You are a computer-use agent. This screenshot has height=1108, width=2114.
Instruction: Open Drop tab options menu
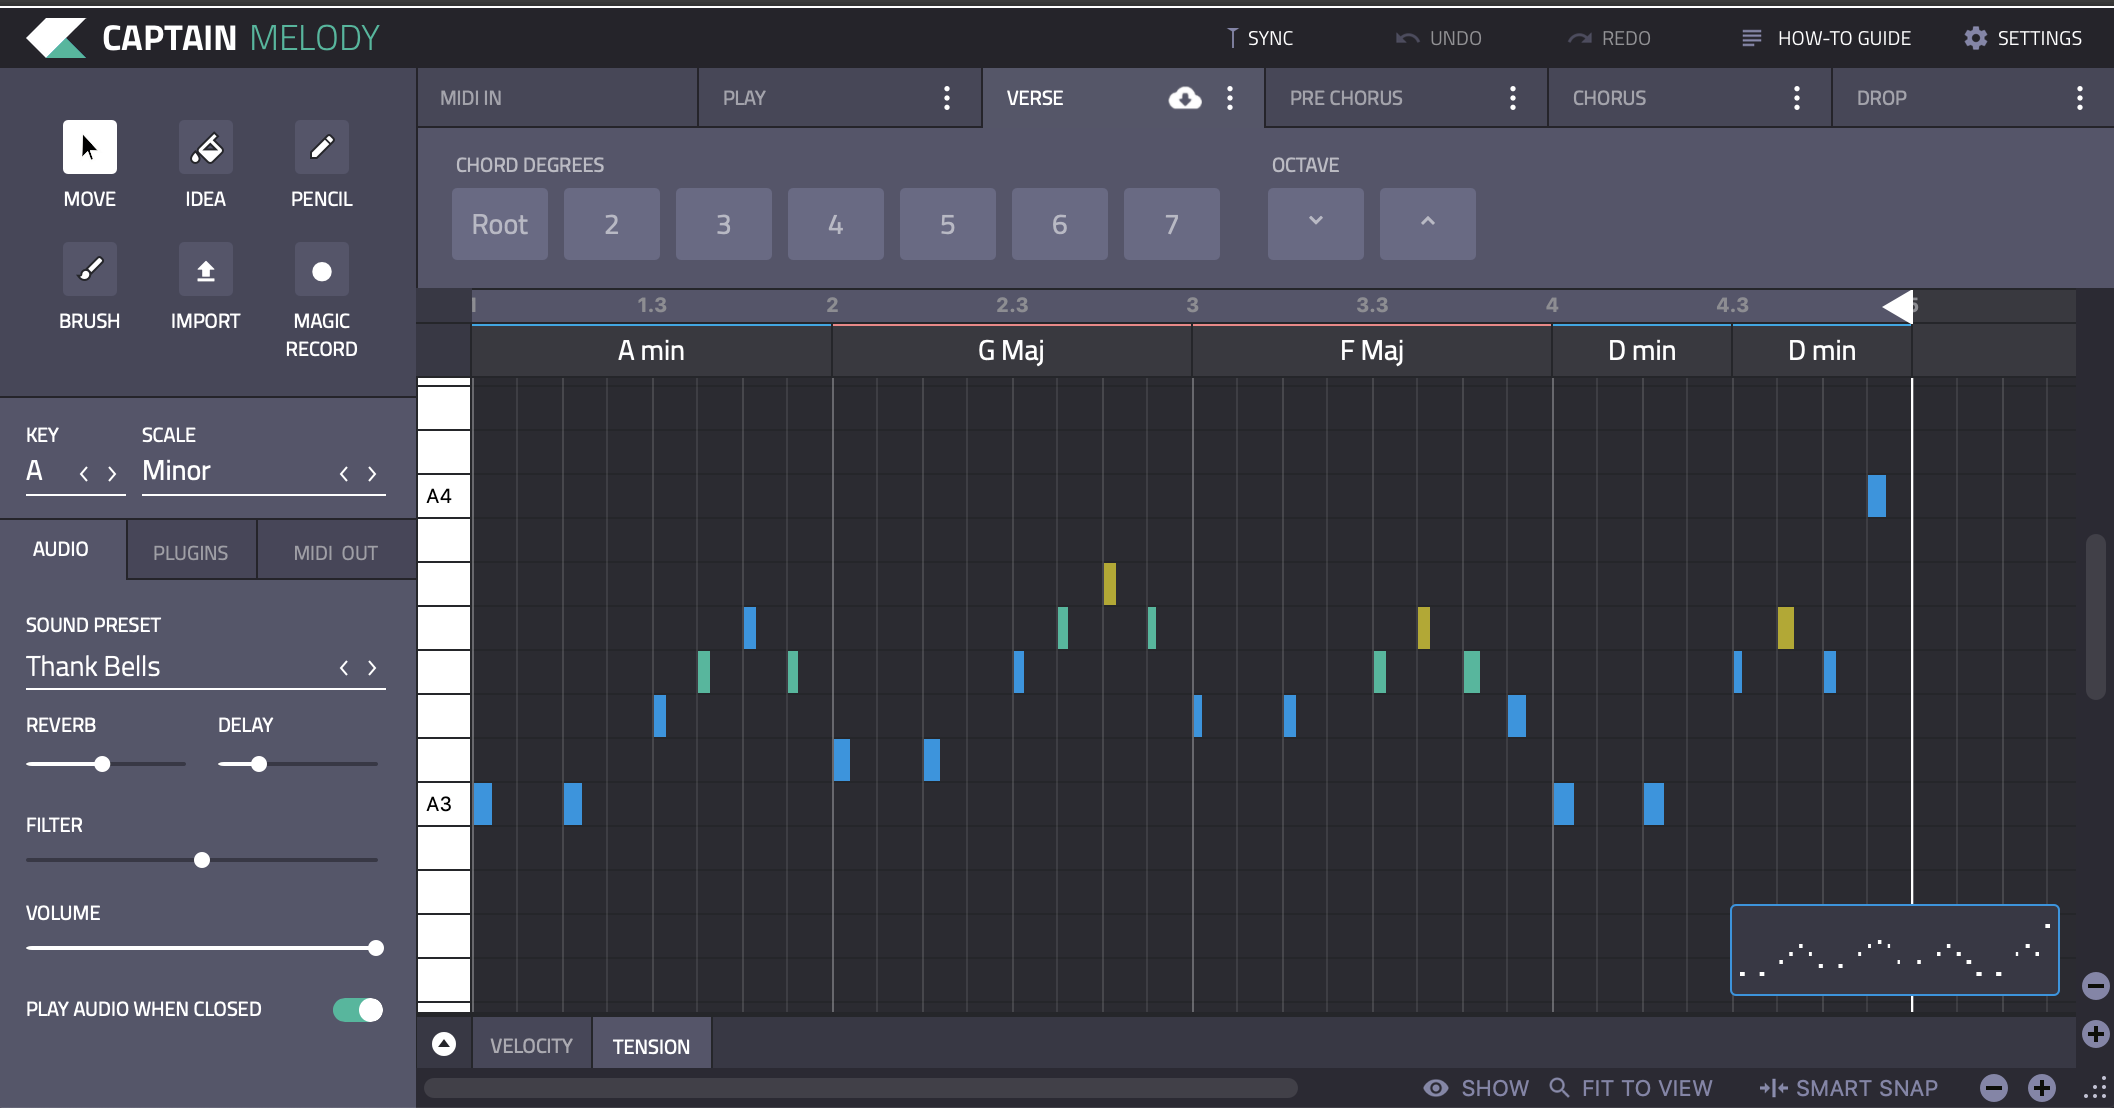[x=2080, y=98]
